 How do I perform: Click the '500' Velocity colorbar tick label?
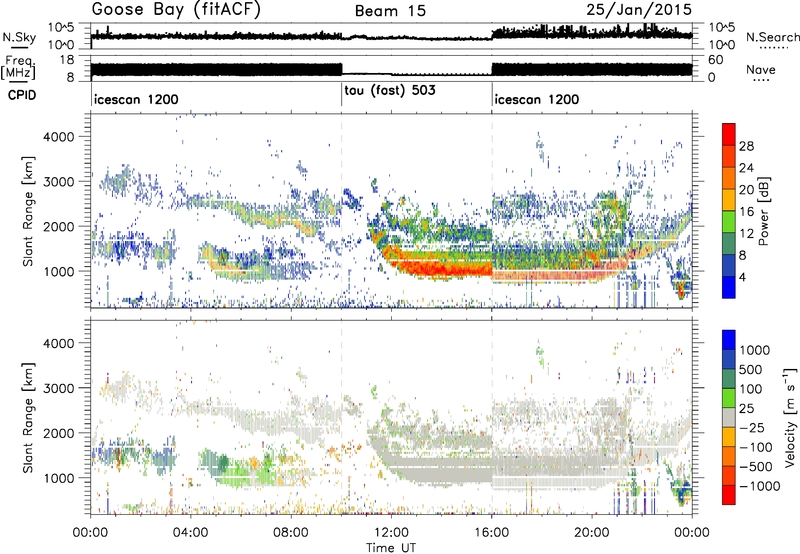(750, 369)
